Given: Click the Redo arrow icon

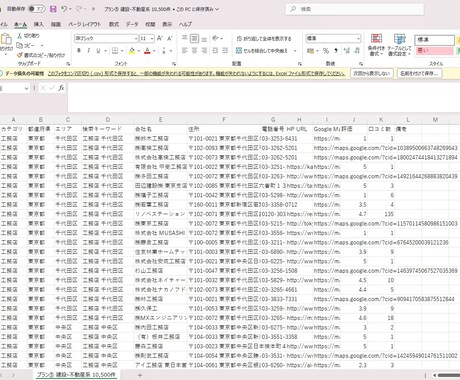Looking at the screenshot, I should [x=79, y=9].
